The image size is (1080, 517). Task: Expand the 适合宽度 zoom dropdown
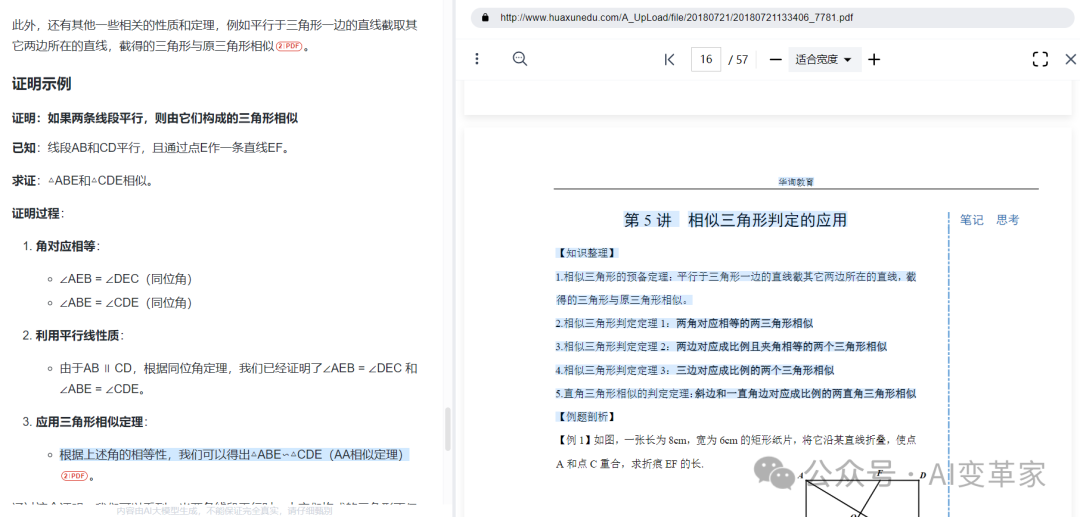coord(823,59)
